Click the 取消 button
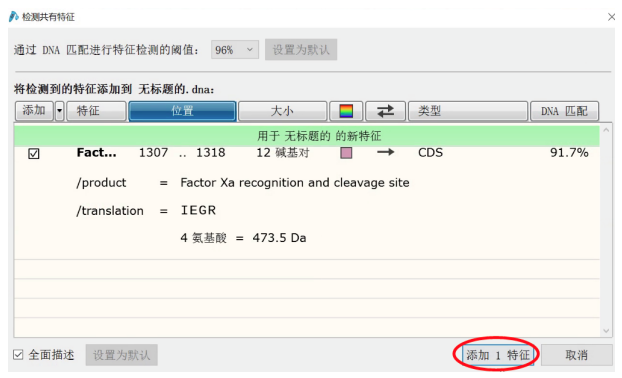 (x=577, y=355)
